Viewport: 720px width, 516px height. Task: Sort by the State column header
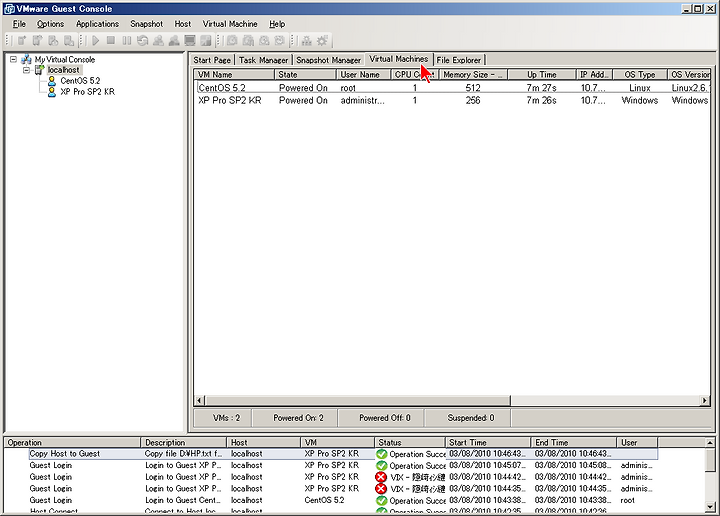click(305, 74)
